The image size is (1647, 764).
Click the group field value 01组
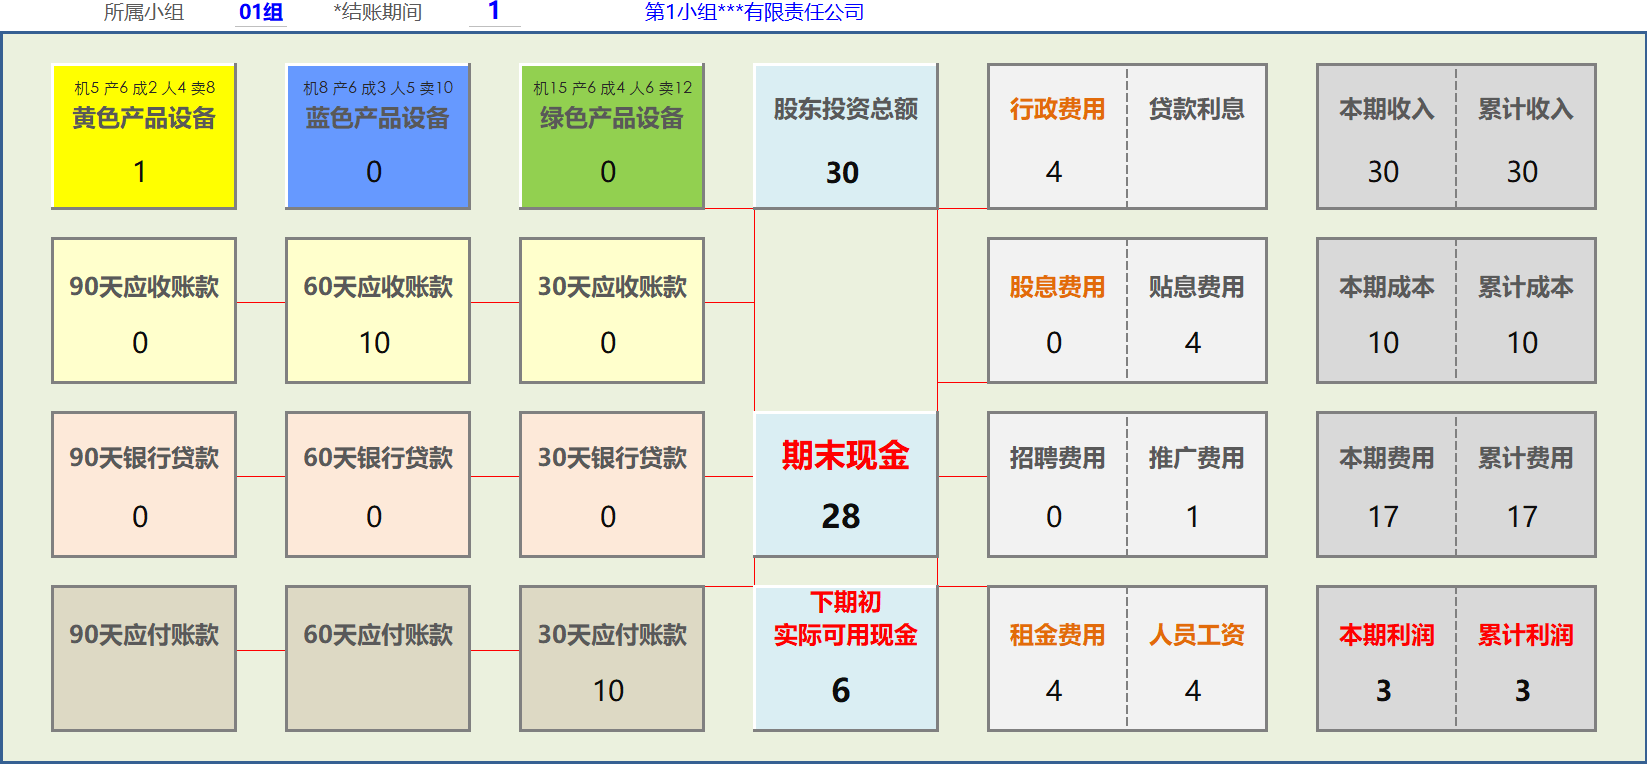tap(261, 13)
